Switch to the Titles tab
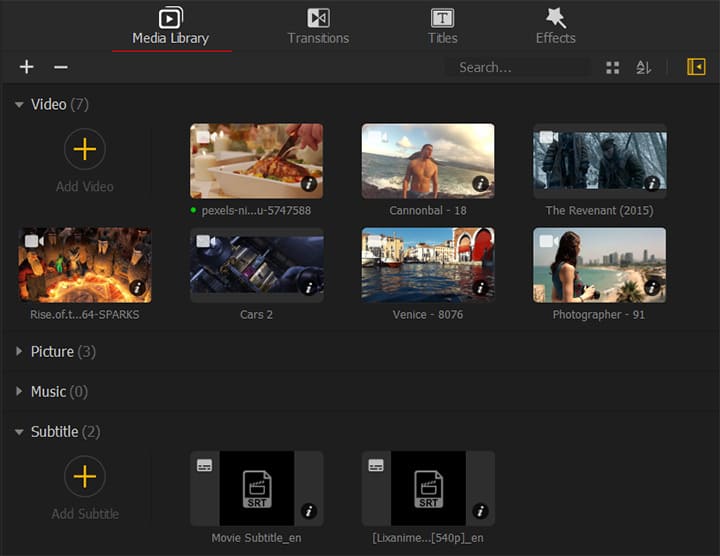The height and width of the screenshot is (556, 720). (442, 27)
